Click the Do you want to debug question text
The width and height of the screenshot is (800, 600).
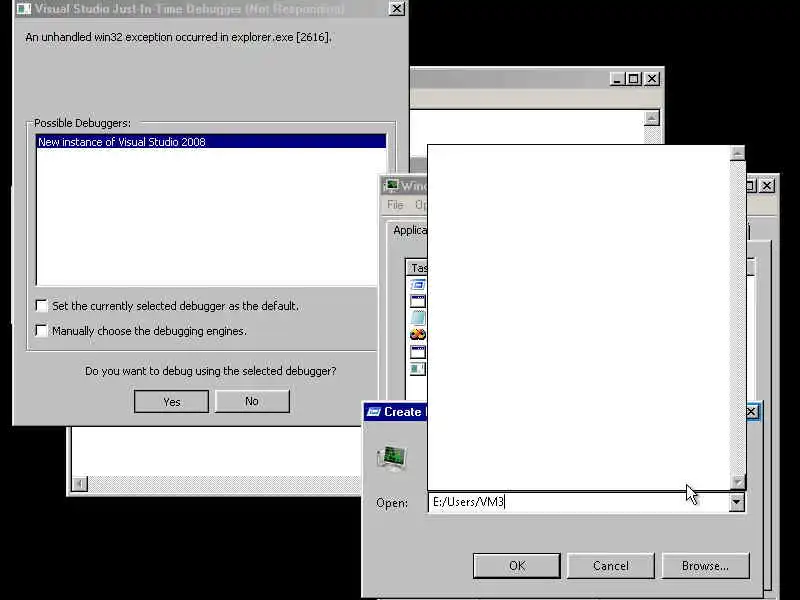211,371
